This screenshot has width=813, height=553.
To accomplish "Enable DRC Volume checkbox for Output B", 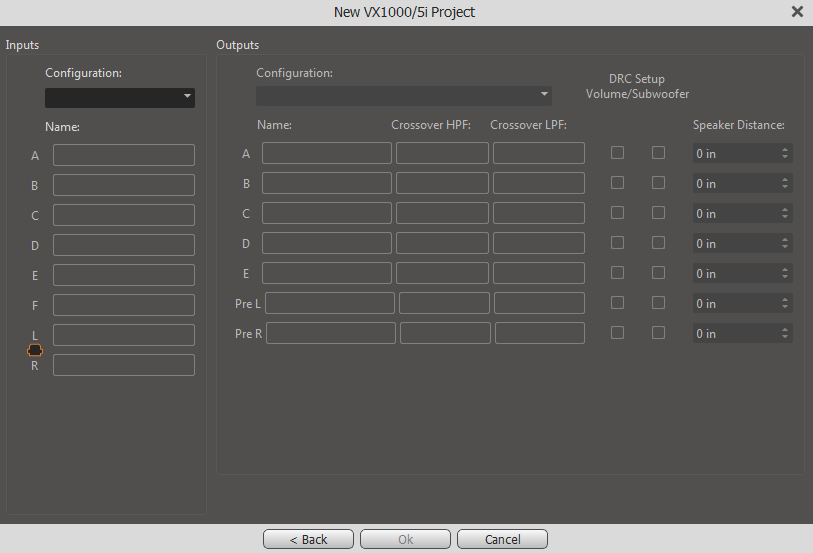I will (x=617, y=183).
